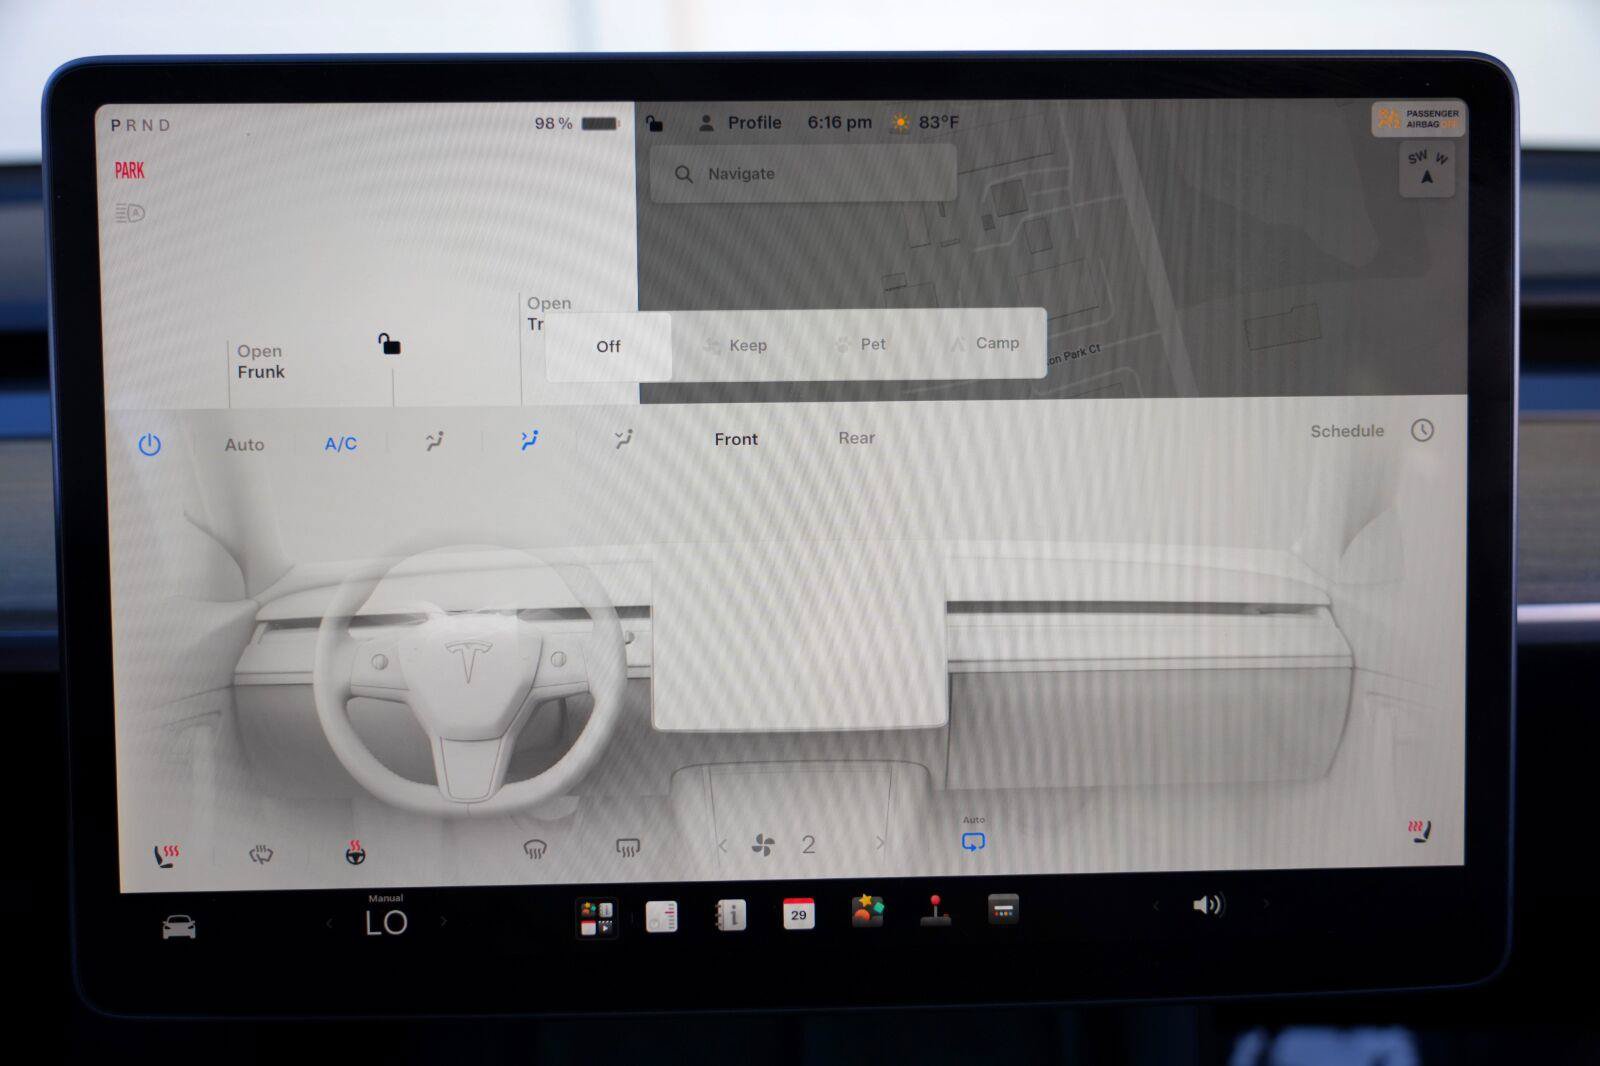Screen dimensions: 1600x1066
Task: Tap passenger airbag indicator
Action: 1418,119
